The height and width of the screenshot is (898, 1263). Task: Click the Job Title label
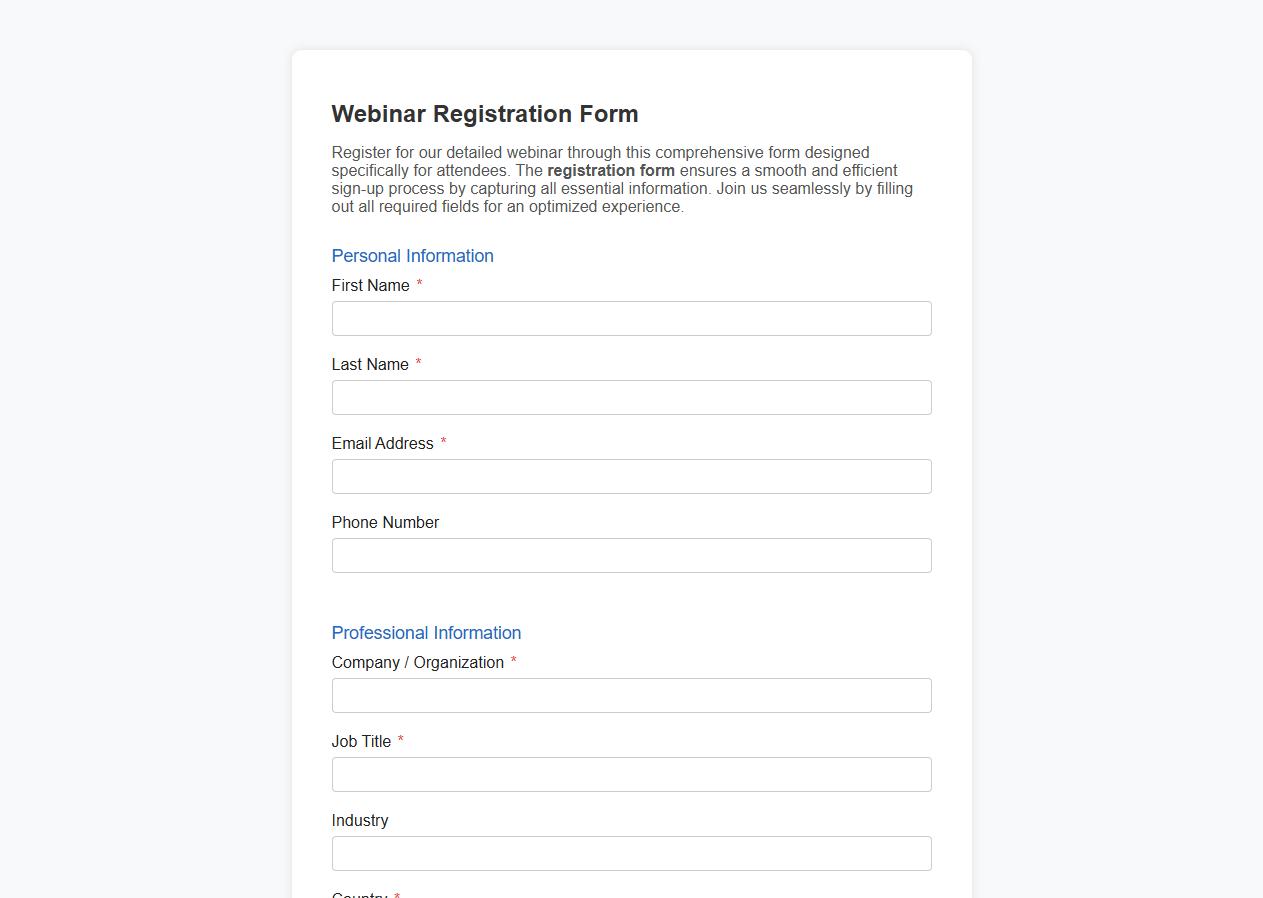362,741
